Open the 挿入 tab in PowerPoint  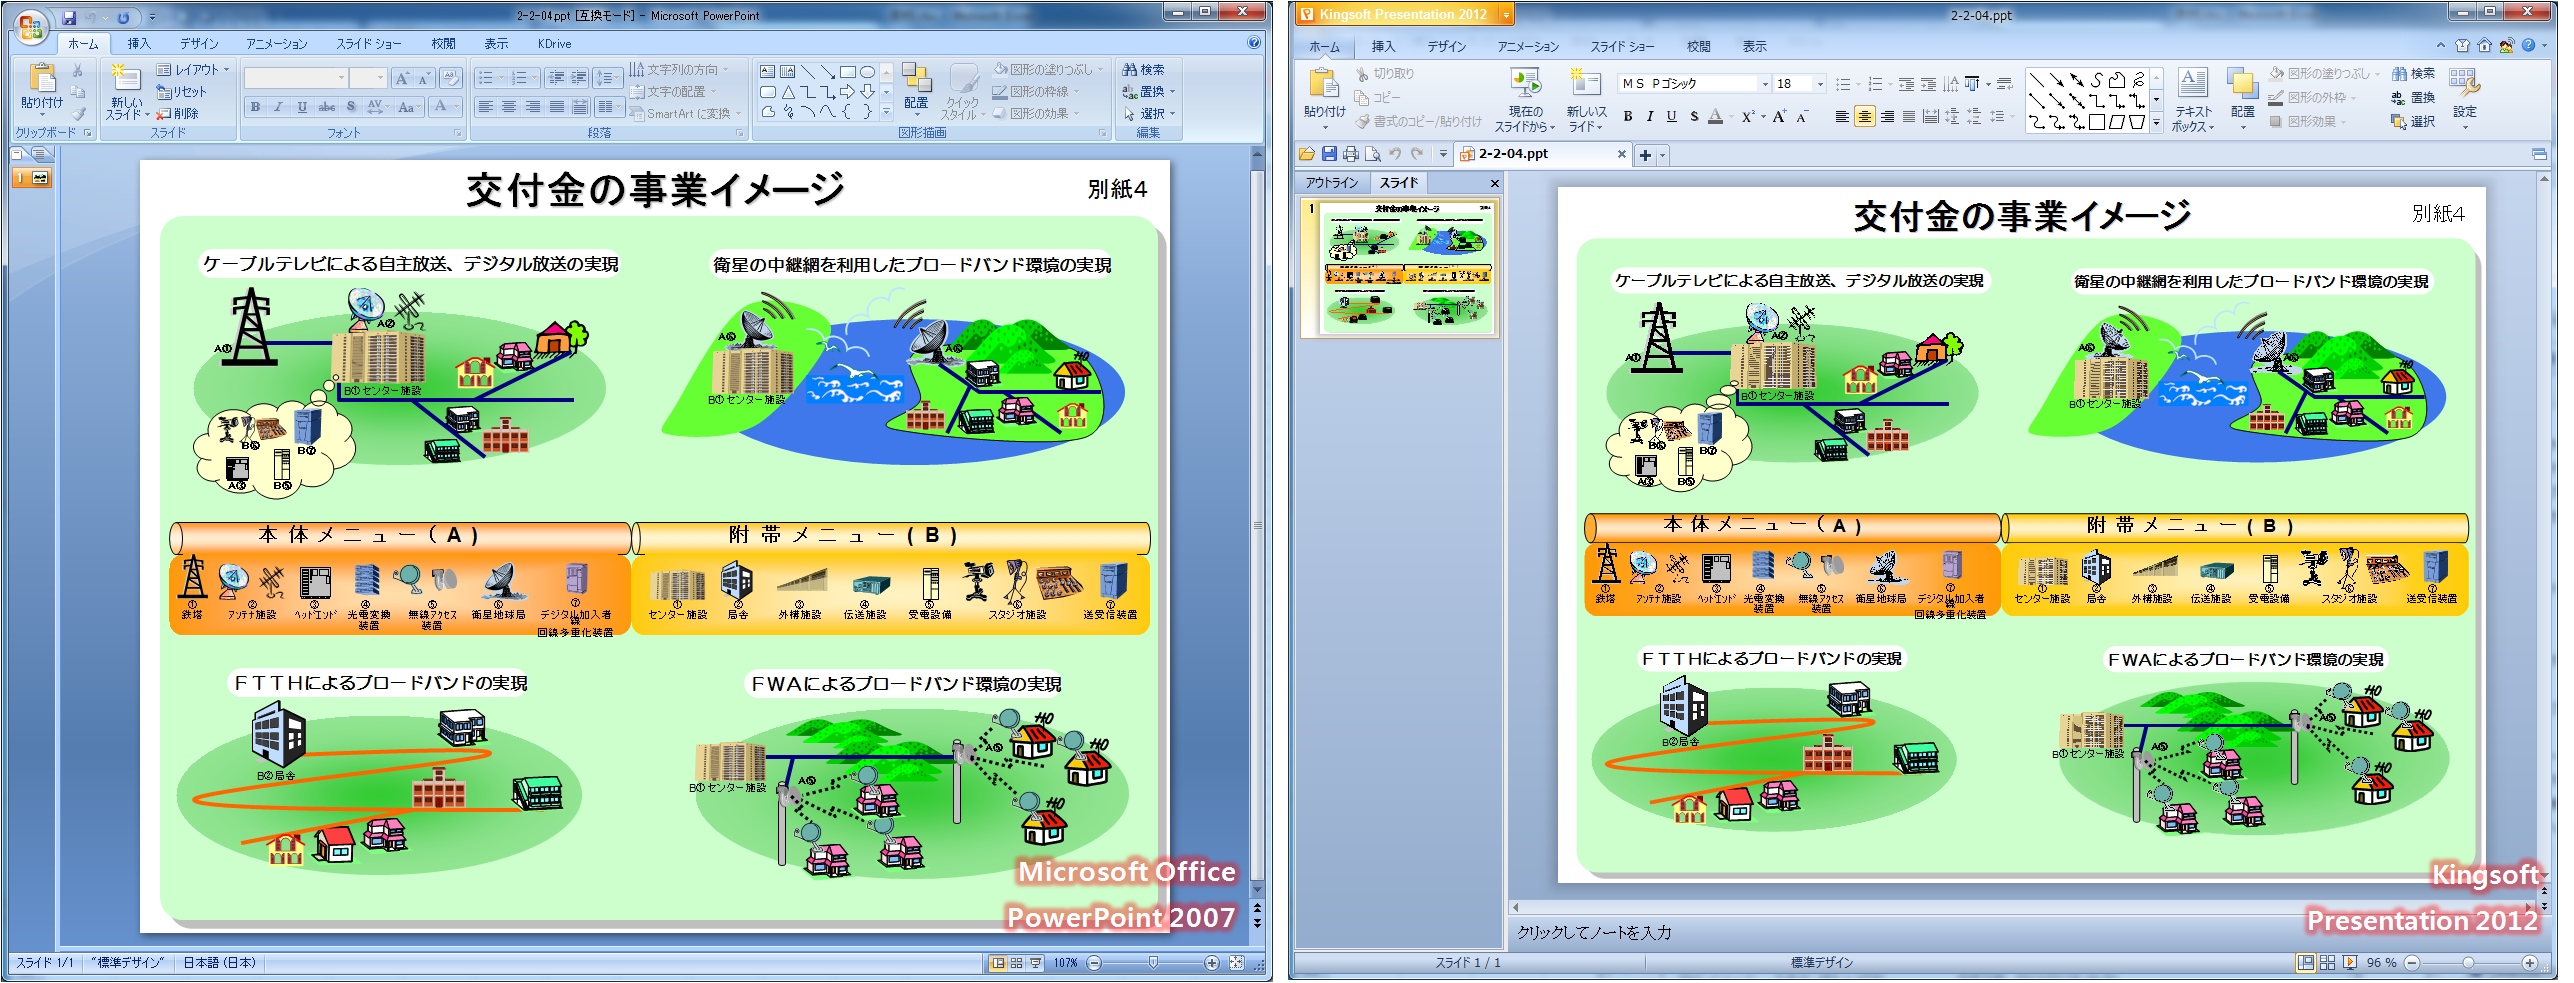click(x=138, y=44)
